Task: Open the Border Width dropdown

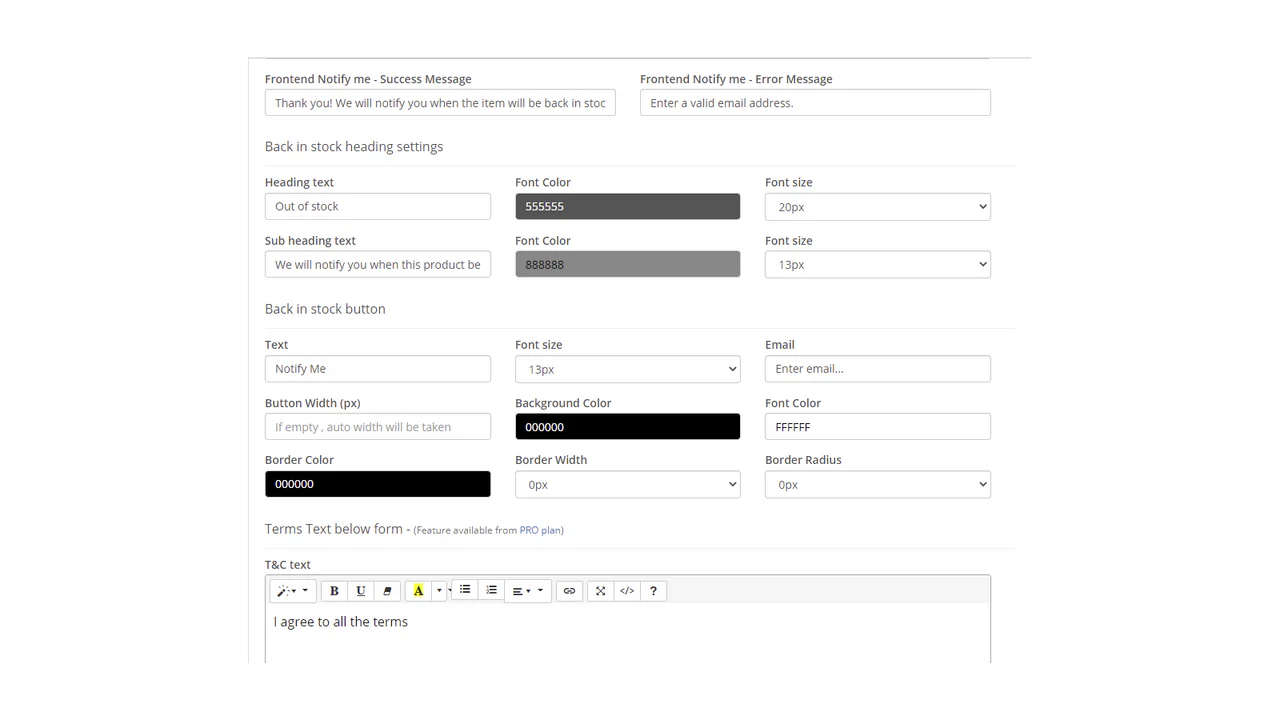Action: point(627,485)
